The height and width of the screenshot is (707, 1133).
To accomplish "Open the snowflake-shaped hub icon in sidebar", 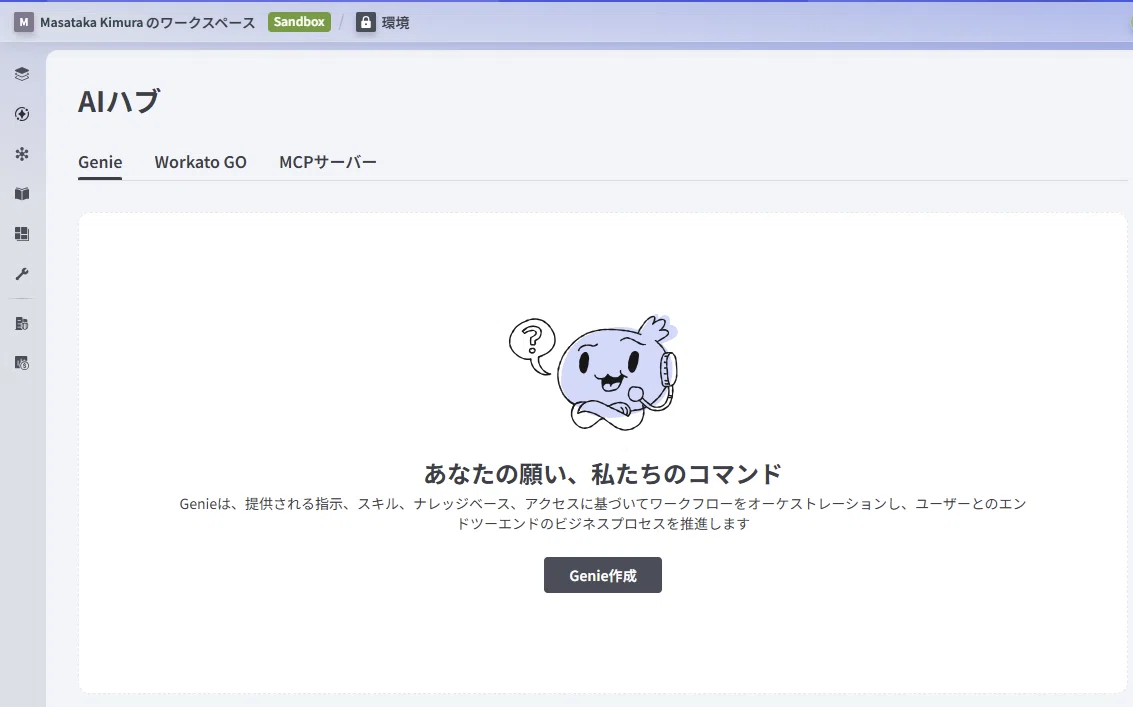I will click(22, 154).
